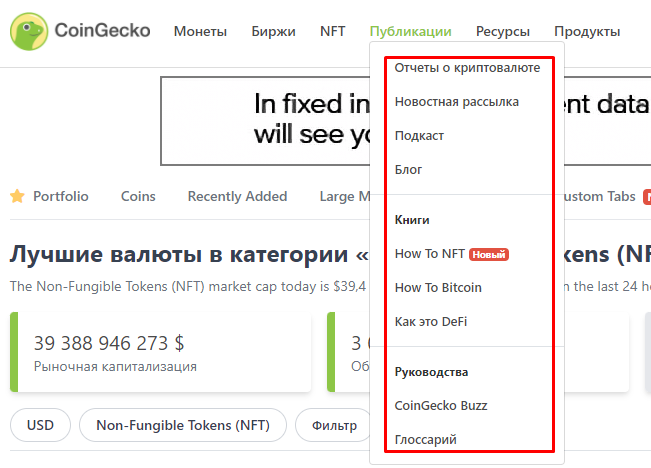Viewport: 651px width, 468px height.
Task: Switch to the Recently Added tab
Action: (237, 196)
